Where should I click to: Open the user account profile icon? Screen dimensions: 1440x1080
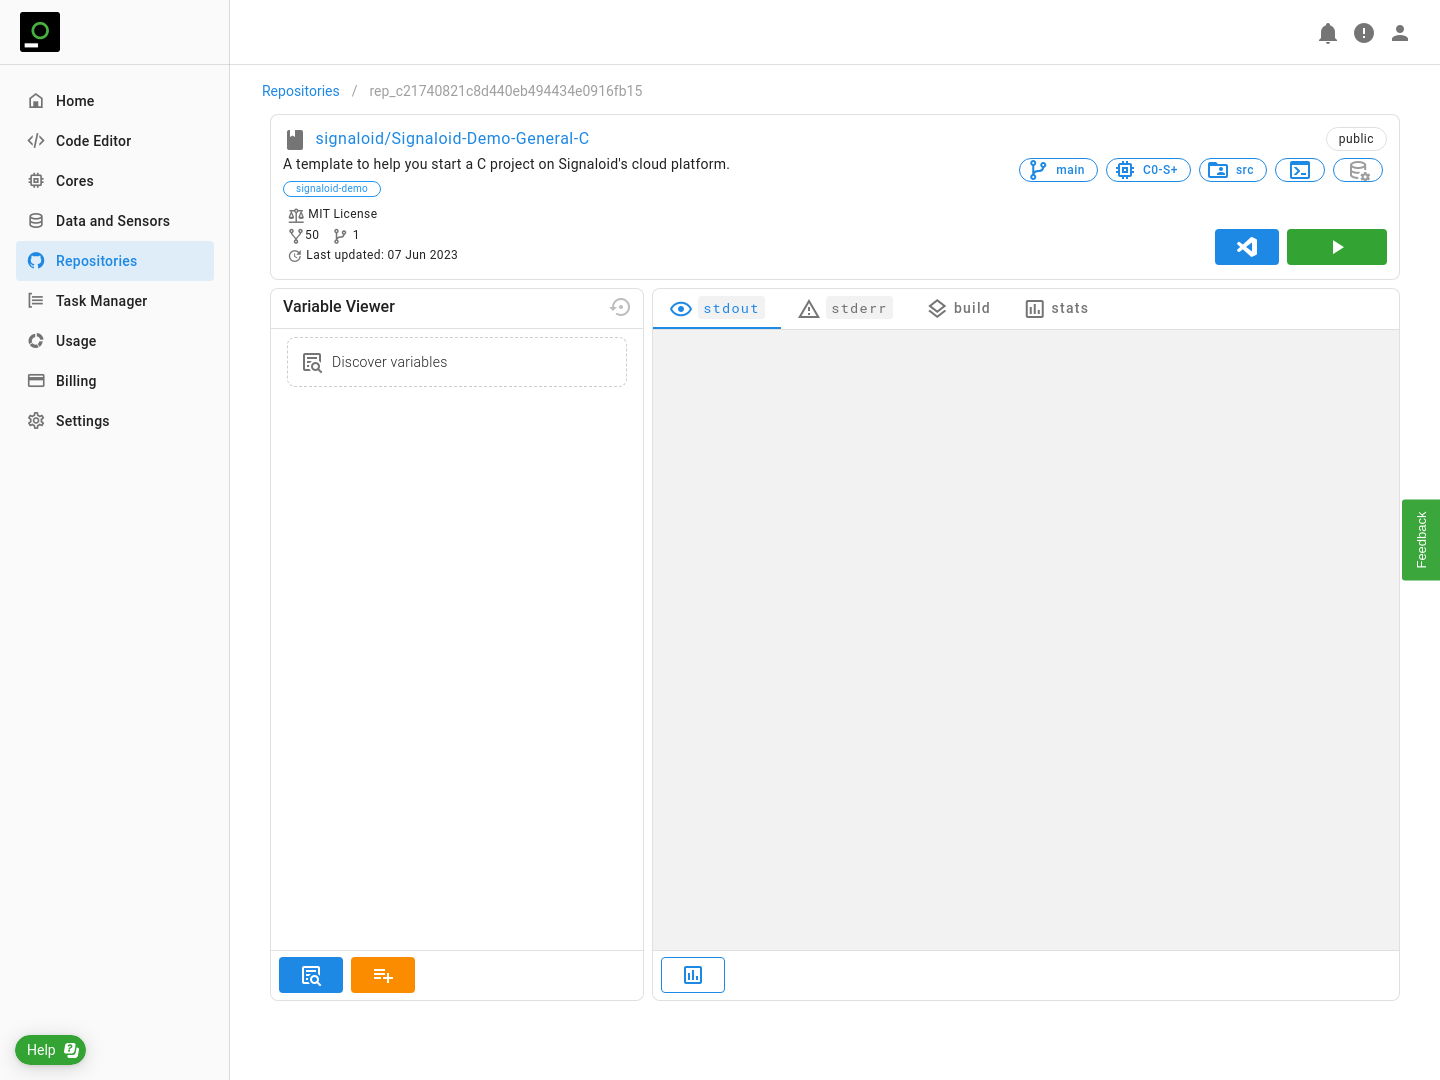(1400, 33)
